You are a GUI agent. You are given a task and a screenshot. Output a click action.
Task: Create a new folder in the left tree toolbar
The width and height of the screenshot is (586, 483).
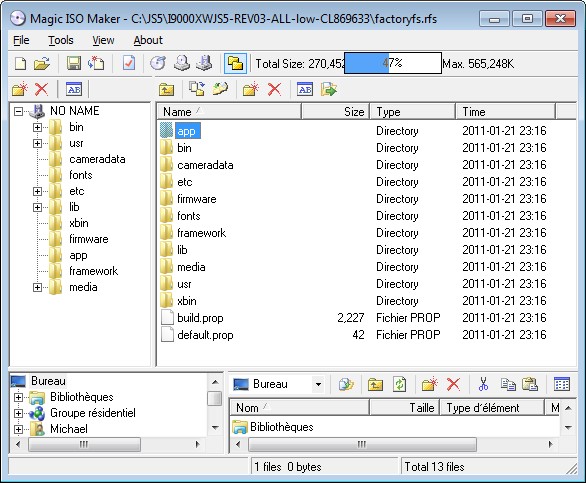[19, 89]
